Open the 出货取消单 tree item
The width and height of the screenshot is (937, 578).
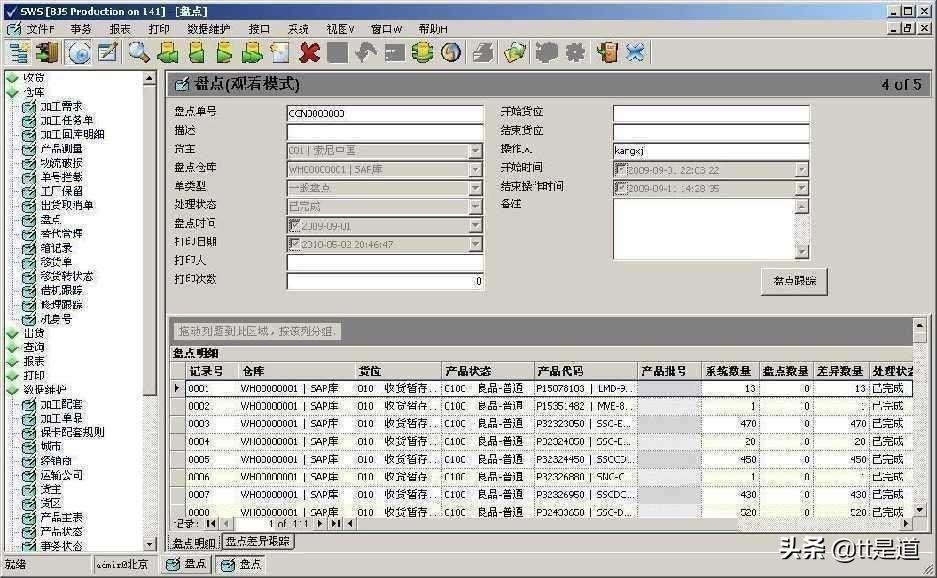point(67,206)
